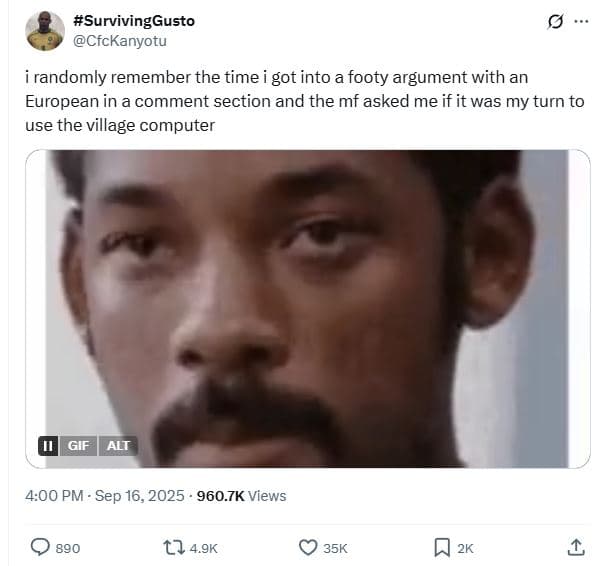605x566 pixels.
Task: Show the ALT image description
Action: point(118,446)
